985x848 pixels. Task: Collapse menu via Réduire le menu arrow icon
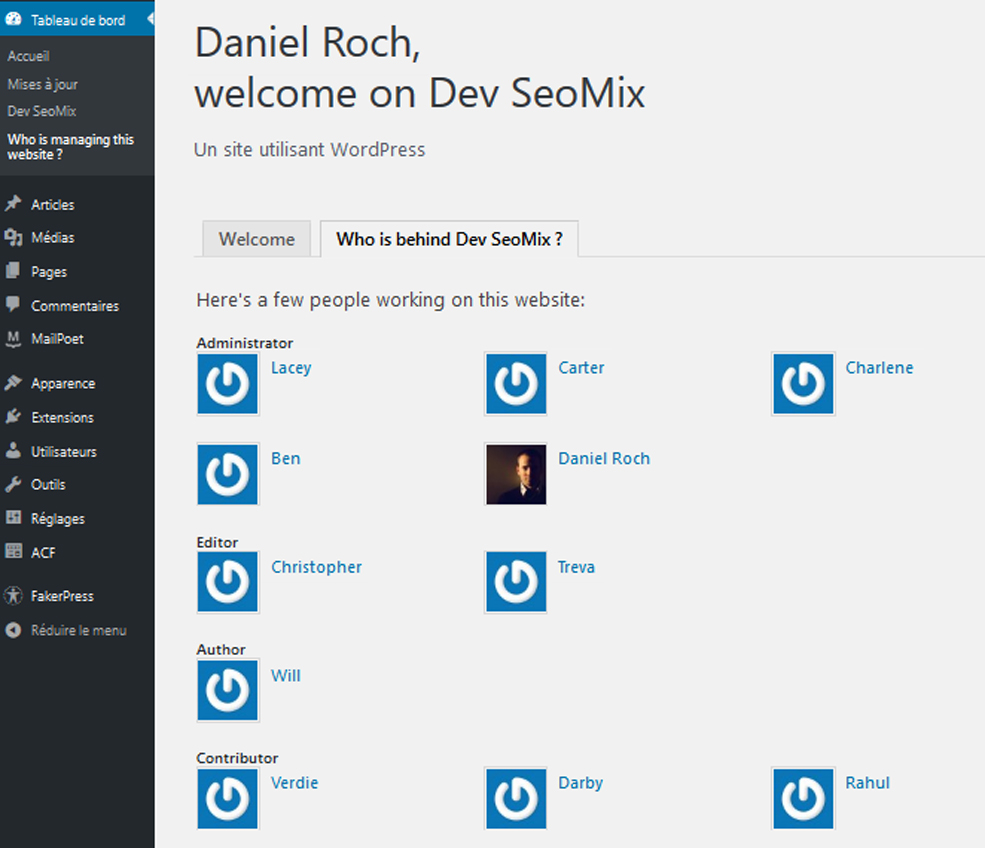(13, 630)
